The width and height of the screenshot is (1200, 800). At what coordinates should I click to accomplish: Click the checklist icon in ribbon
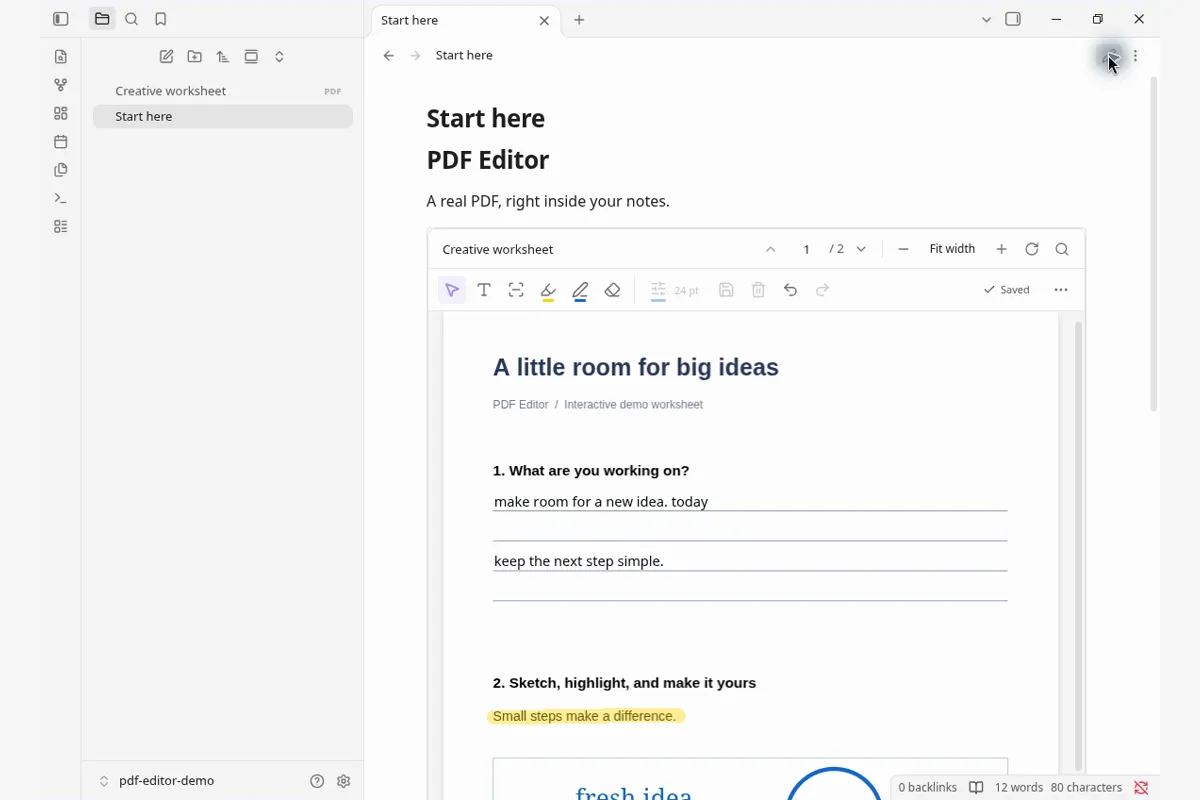pyautogui.click(x=61, y=226)
